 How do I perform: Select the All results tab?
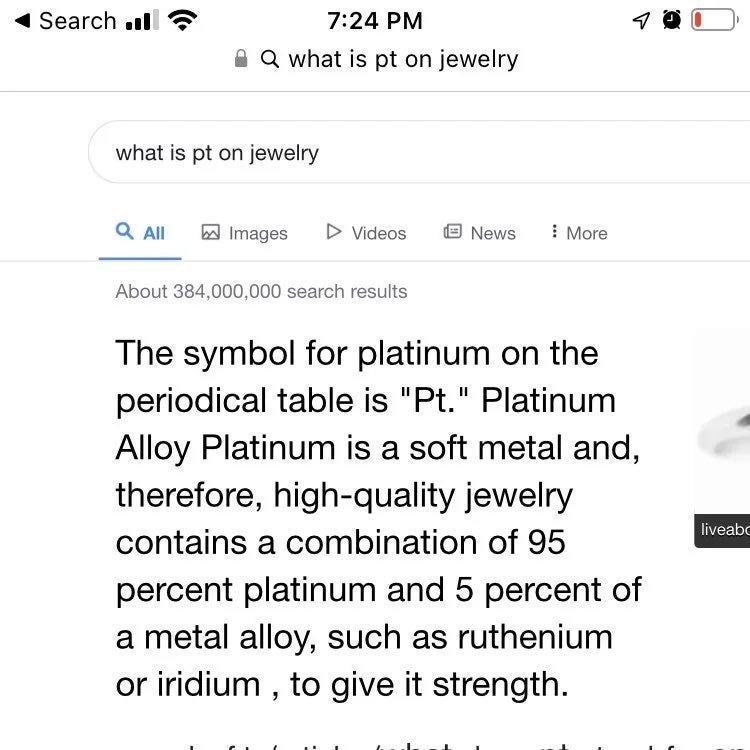[140, 233]
